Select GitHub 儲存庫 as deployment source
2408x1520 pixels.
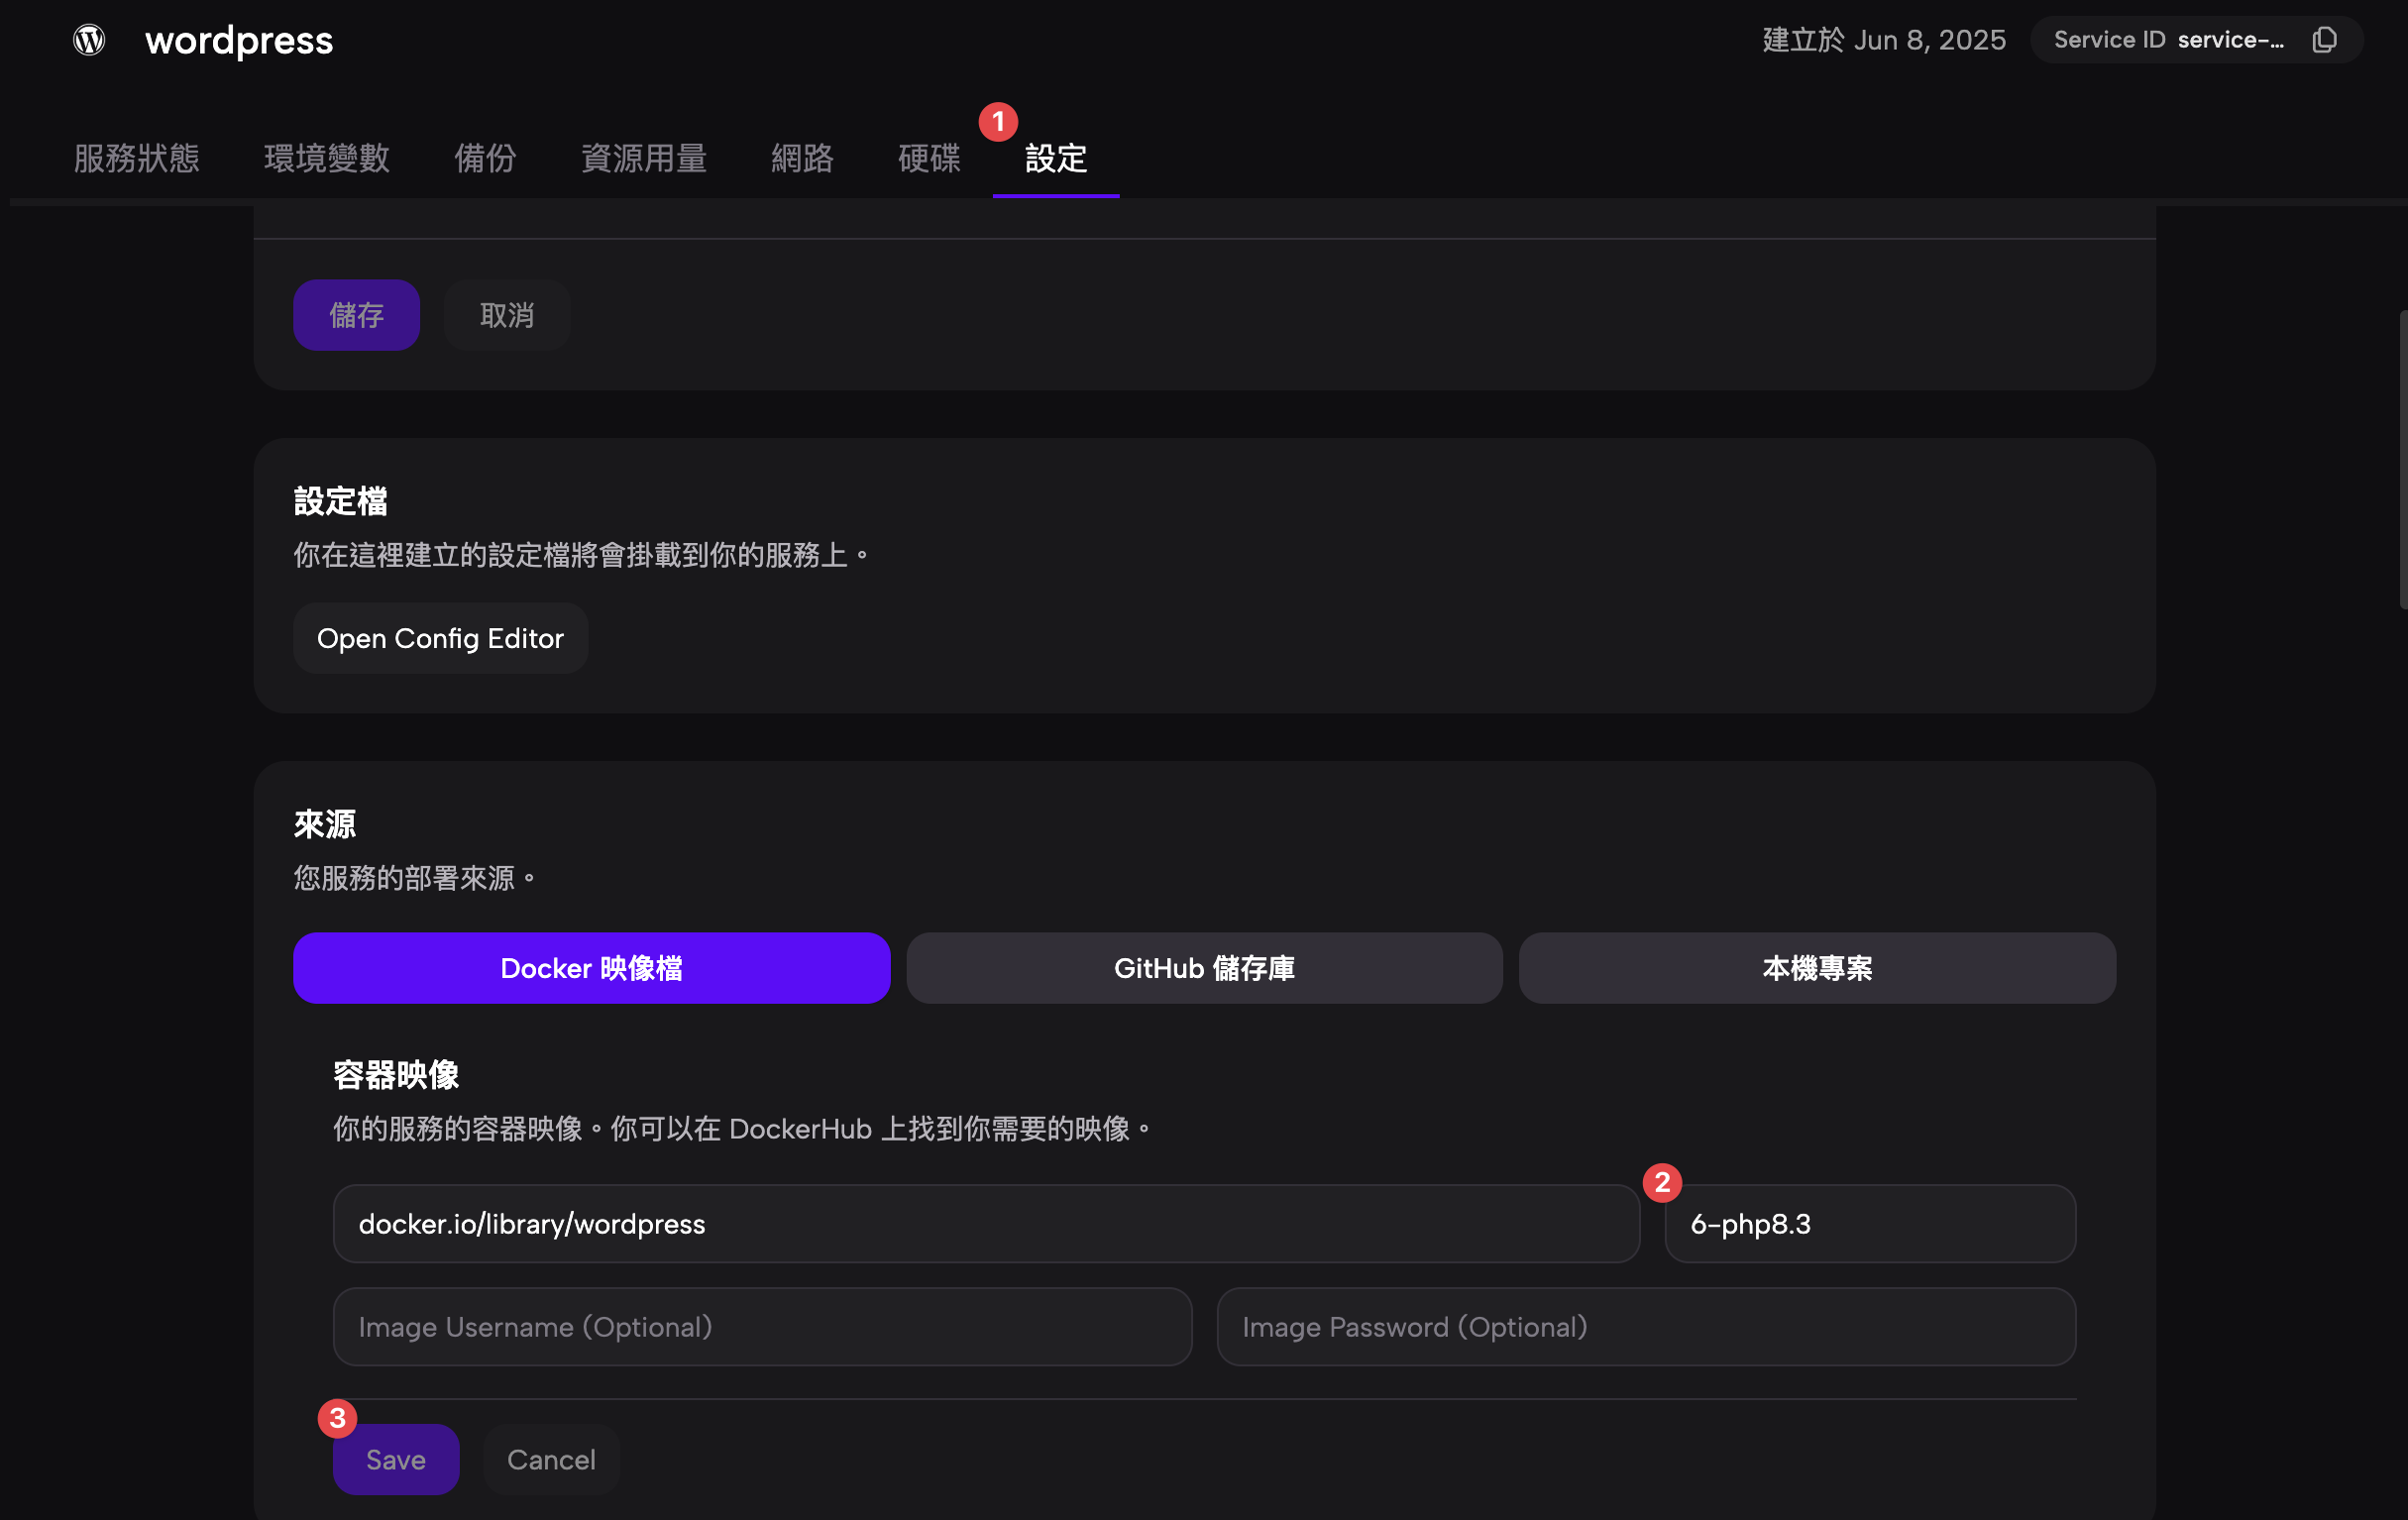[x=1204, y=967]
